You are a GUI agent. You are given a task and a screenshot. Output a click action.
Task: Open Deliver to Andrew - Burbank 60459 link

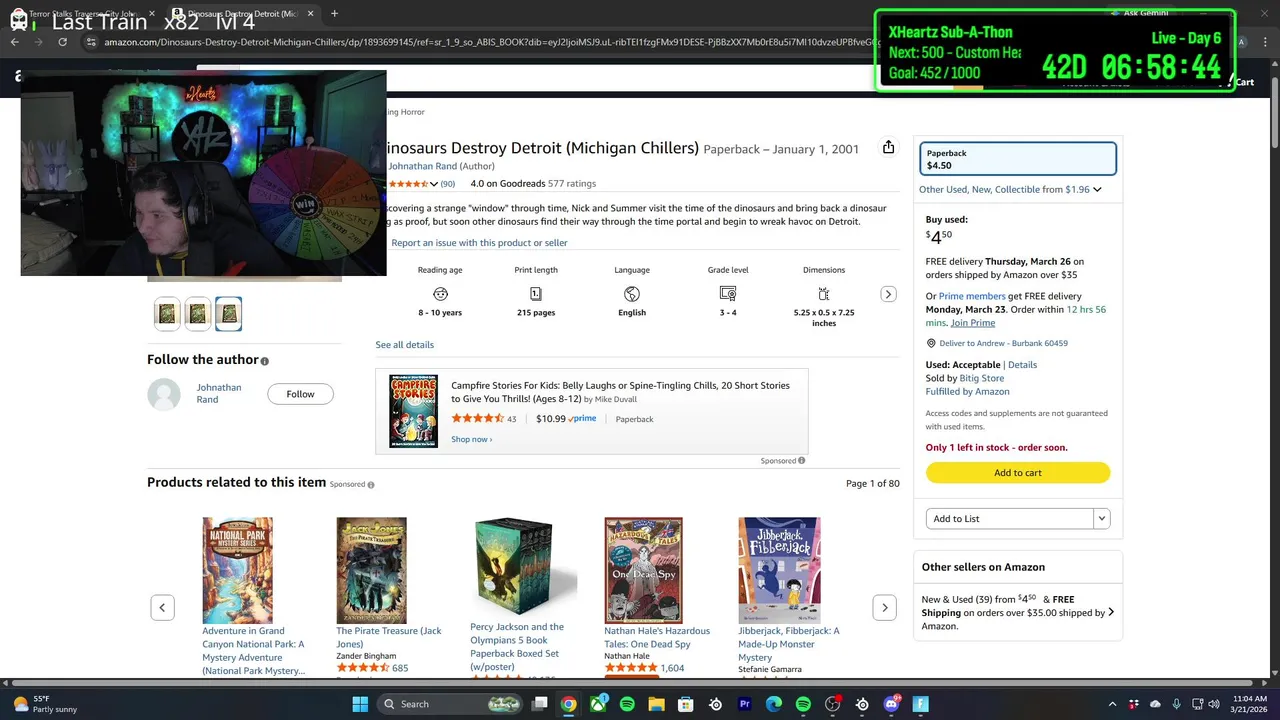(1003, 343)
